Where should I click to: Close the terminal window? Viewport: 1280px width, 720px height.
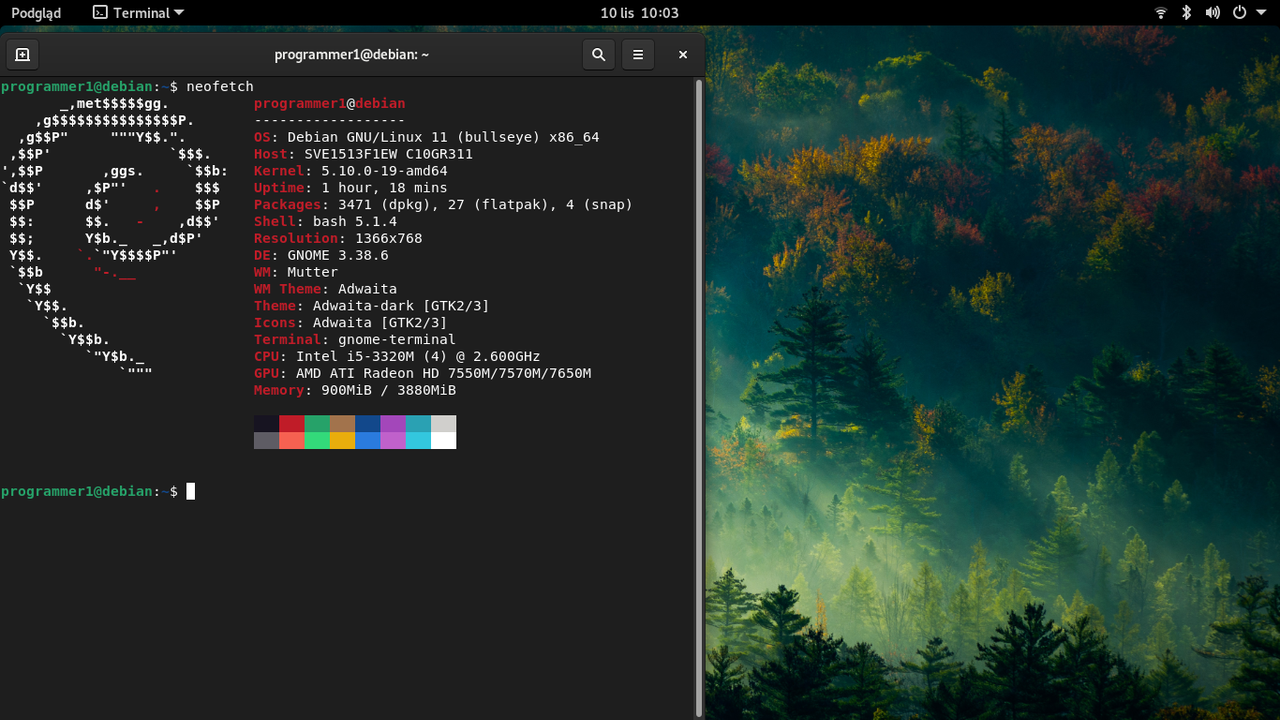[x=683, y=55]
